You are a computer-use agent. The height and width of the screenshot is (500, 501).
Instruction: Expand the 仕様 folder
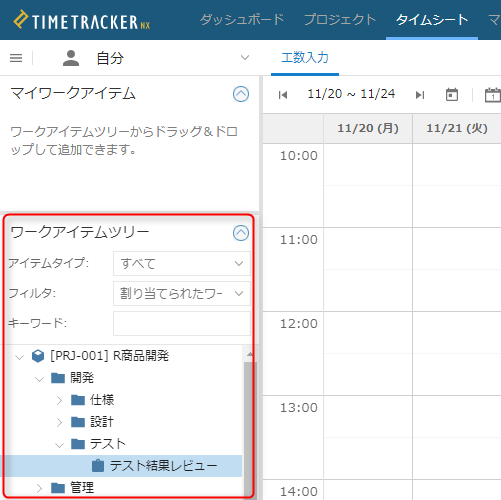(59, 400)
